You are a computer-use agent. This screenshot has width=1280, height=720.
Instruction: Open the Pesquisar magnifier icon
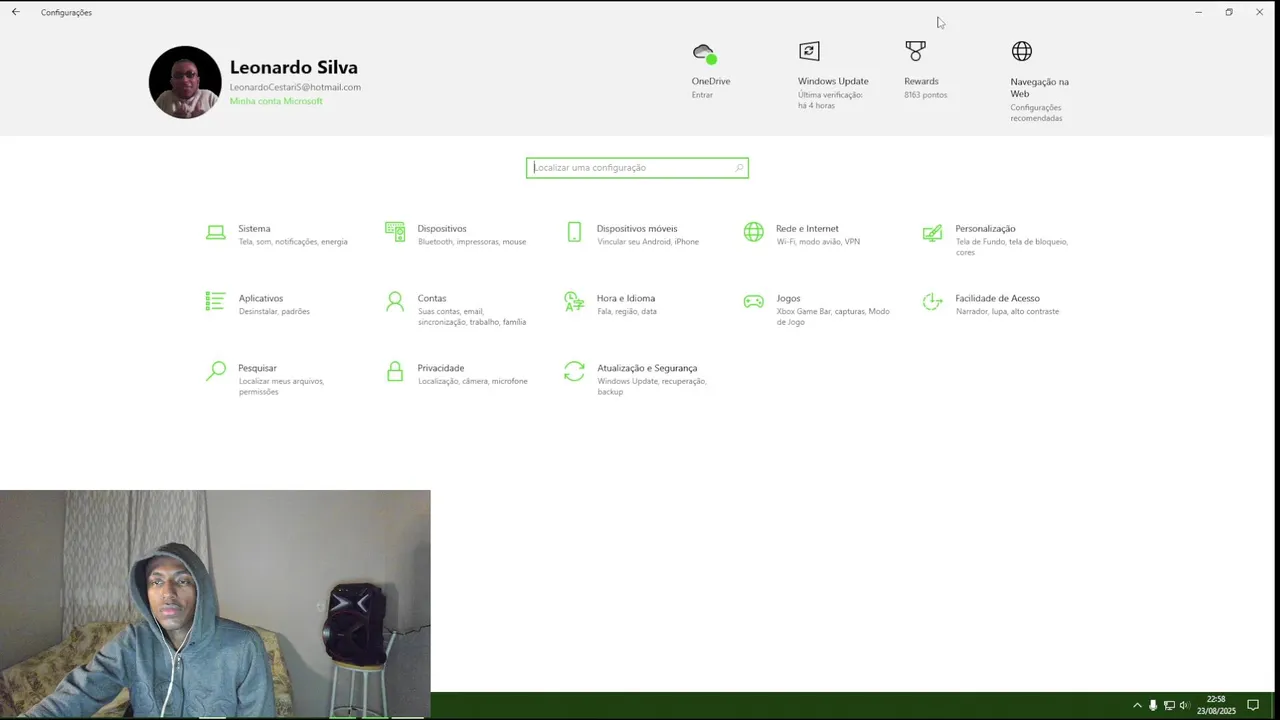pos(215,372)
